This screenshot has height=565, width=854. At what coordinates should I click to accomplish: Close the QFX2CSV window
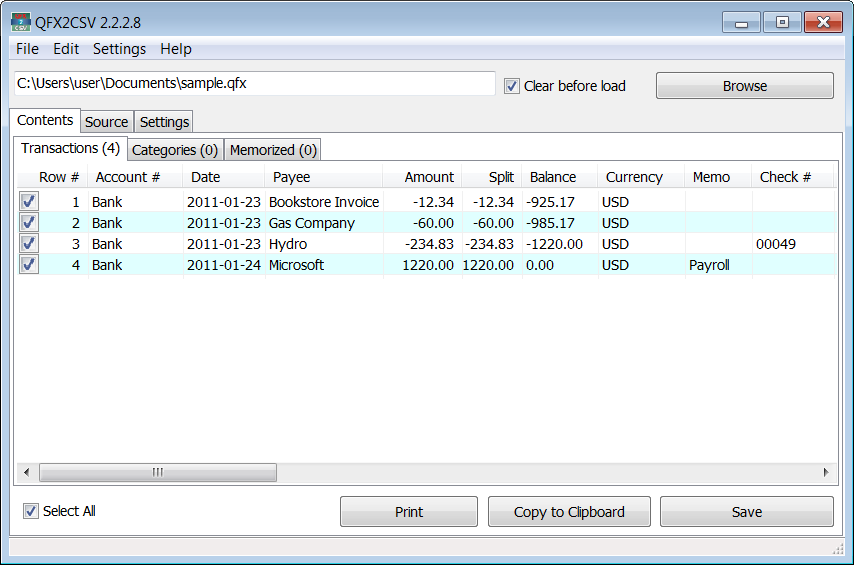(x=823, y=23)
